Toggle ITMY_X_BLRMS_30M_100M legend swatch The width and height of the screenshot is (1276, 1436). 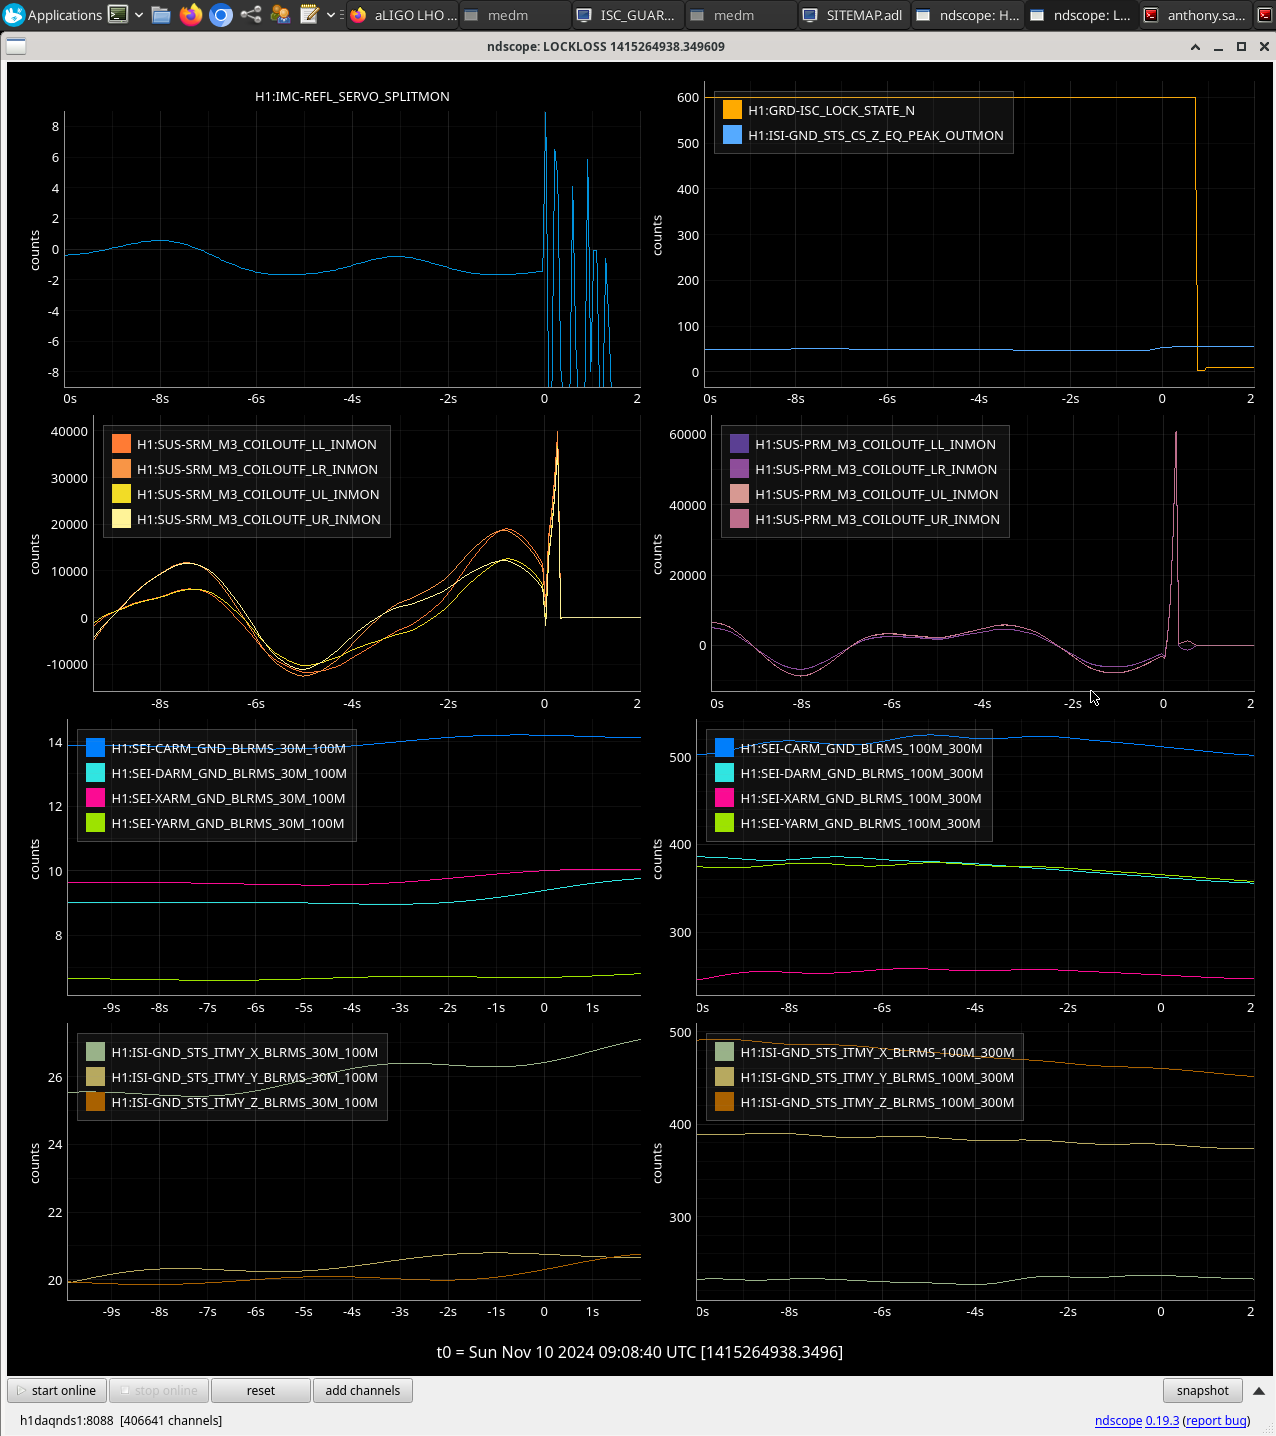coord(95,1052)
